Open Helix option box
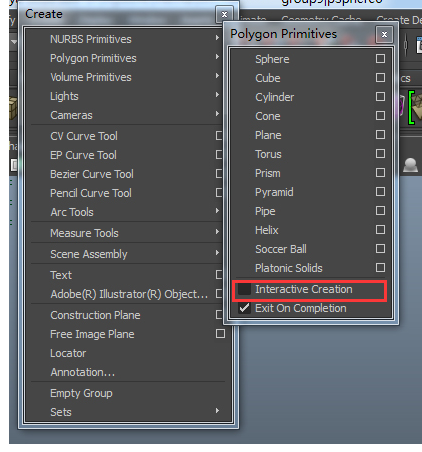 click(380, 230)
